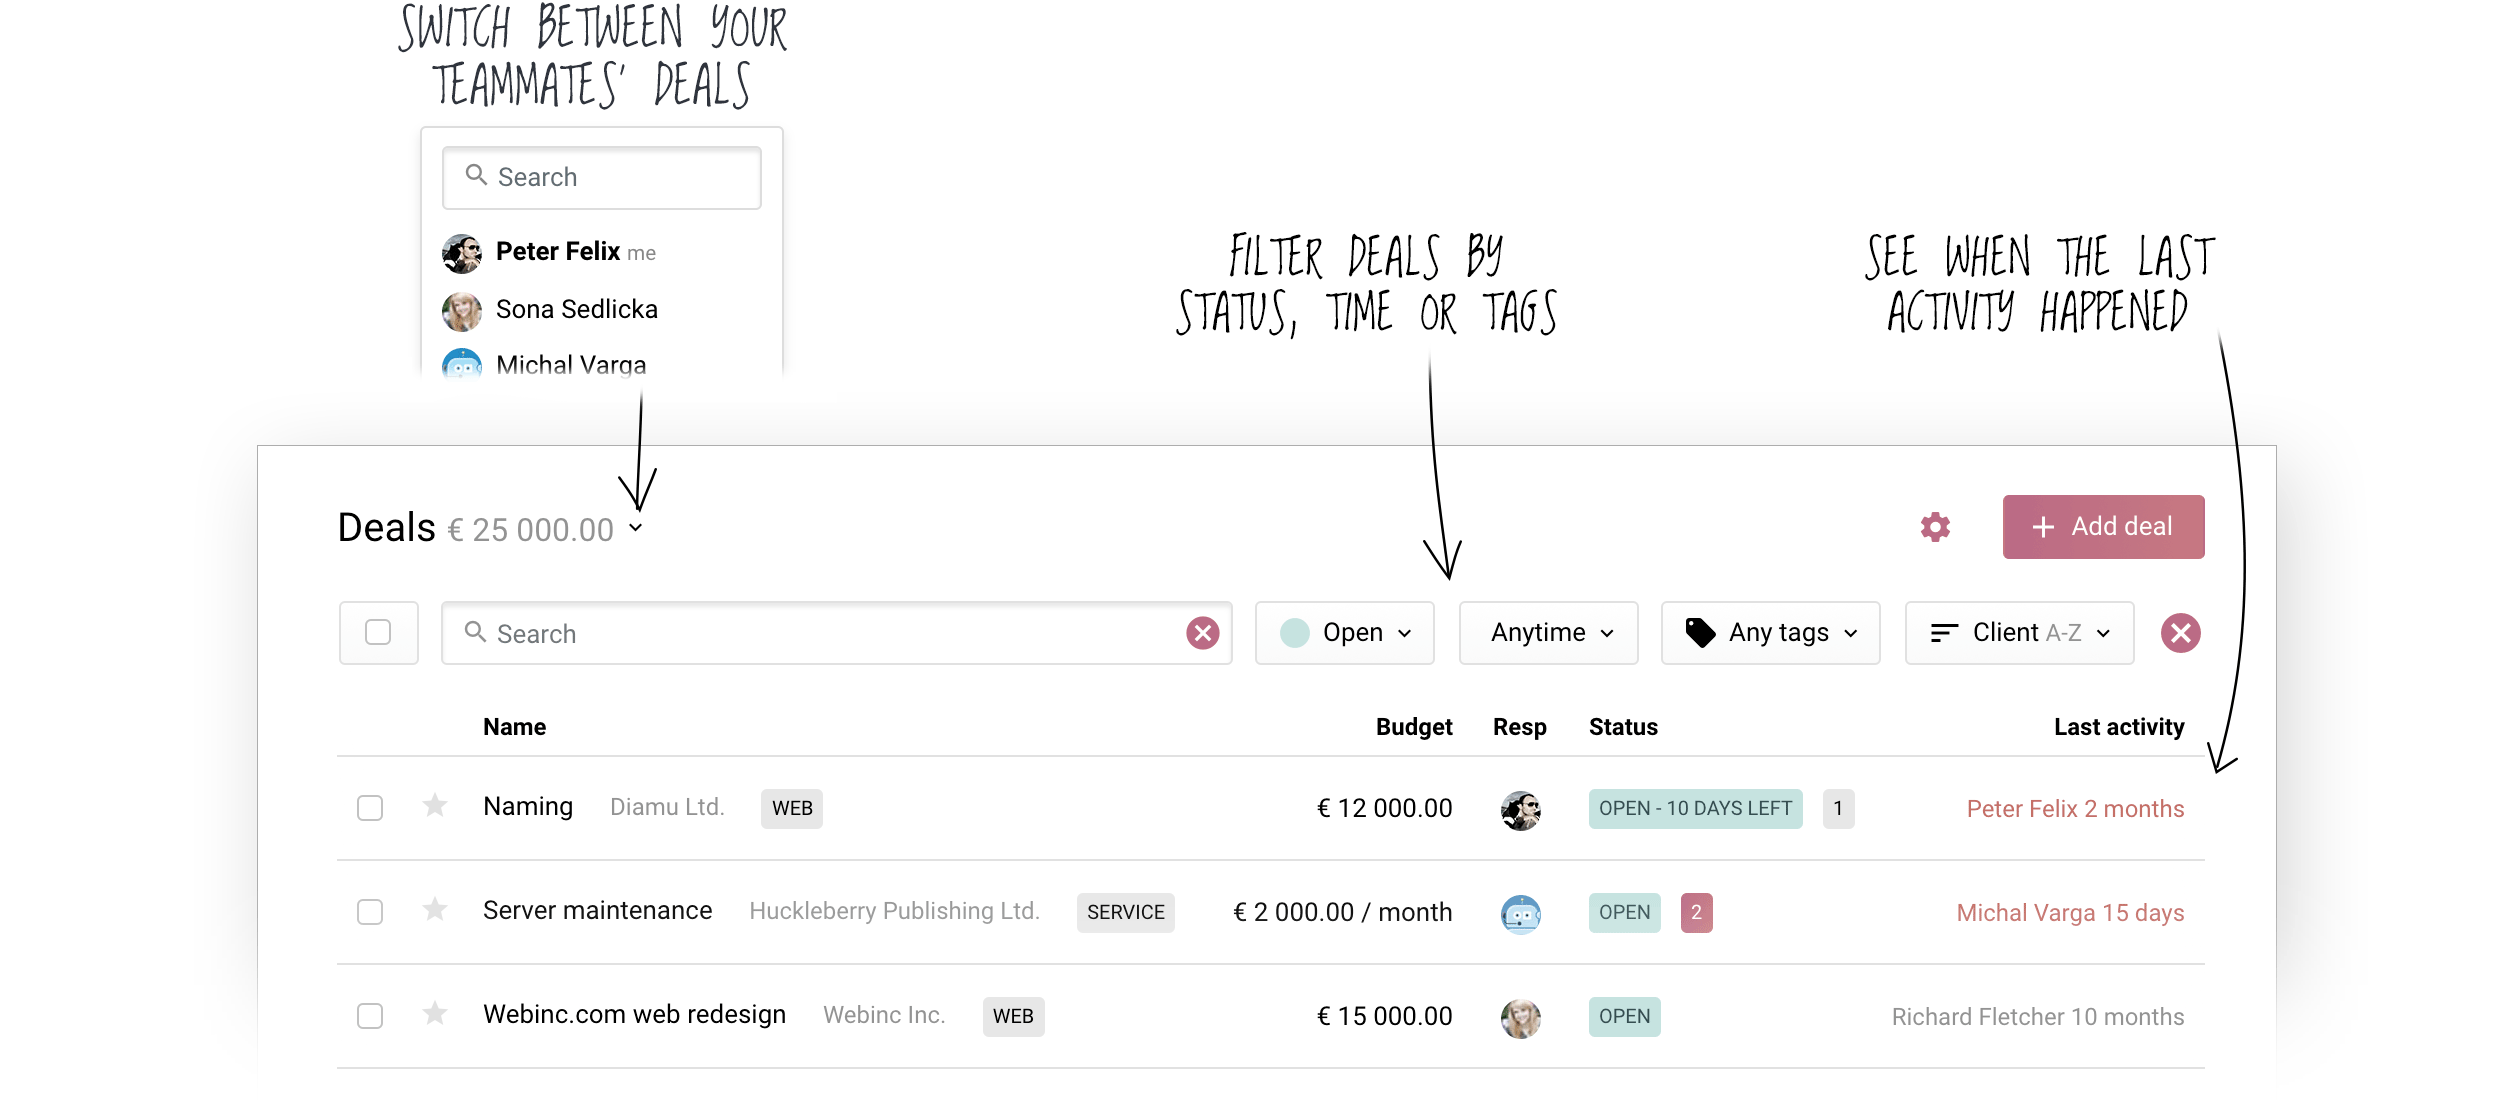
Task: Click the magnifier icon in deals search
Action: (x=476, y=632)
